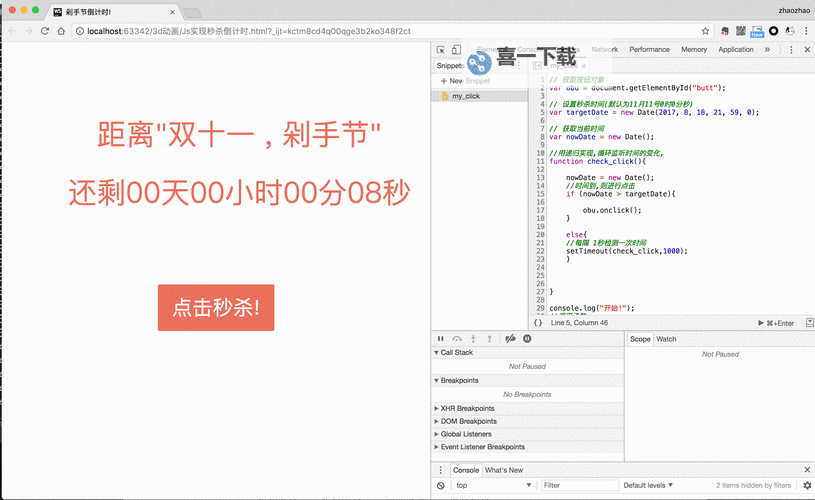Image resolution: width=815 pixels, height=500 pixels.
Task: Open the black circle extension icon
Action: tap(773, 31)
